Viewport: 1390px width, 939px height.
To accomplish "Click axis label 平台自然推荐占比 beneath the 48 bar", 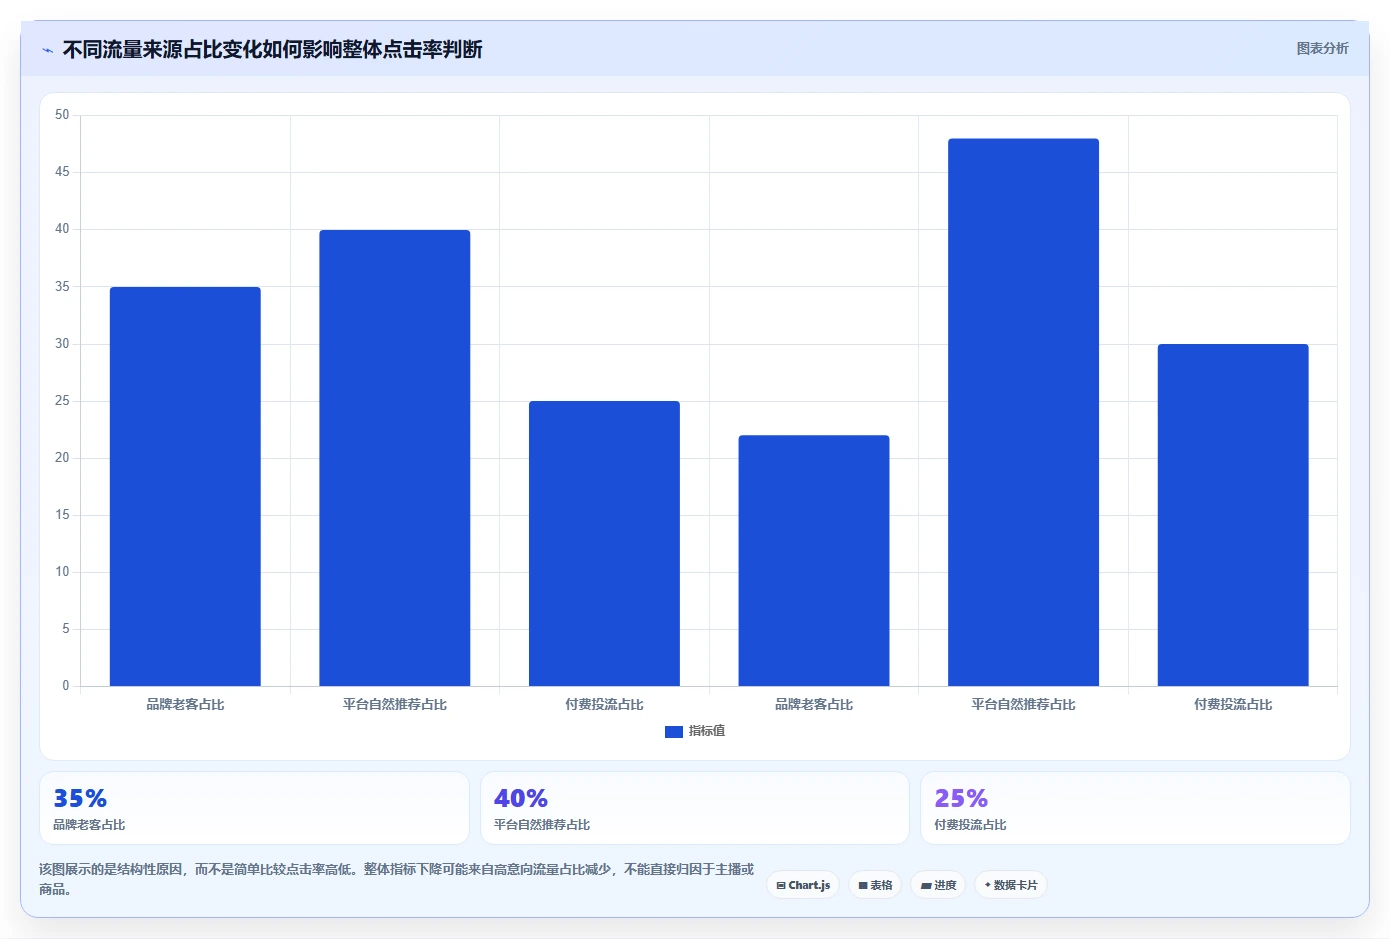I will 1023,704.
